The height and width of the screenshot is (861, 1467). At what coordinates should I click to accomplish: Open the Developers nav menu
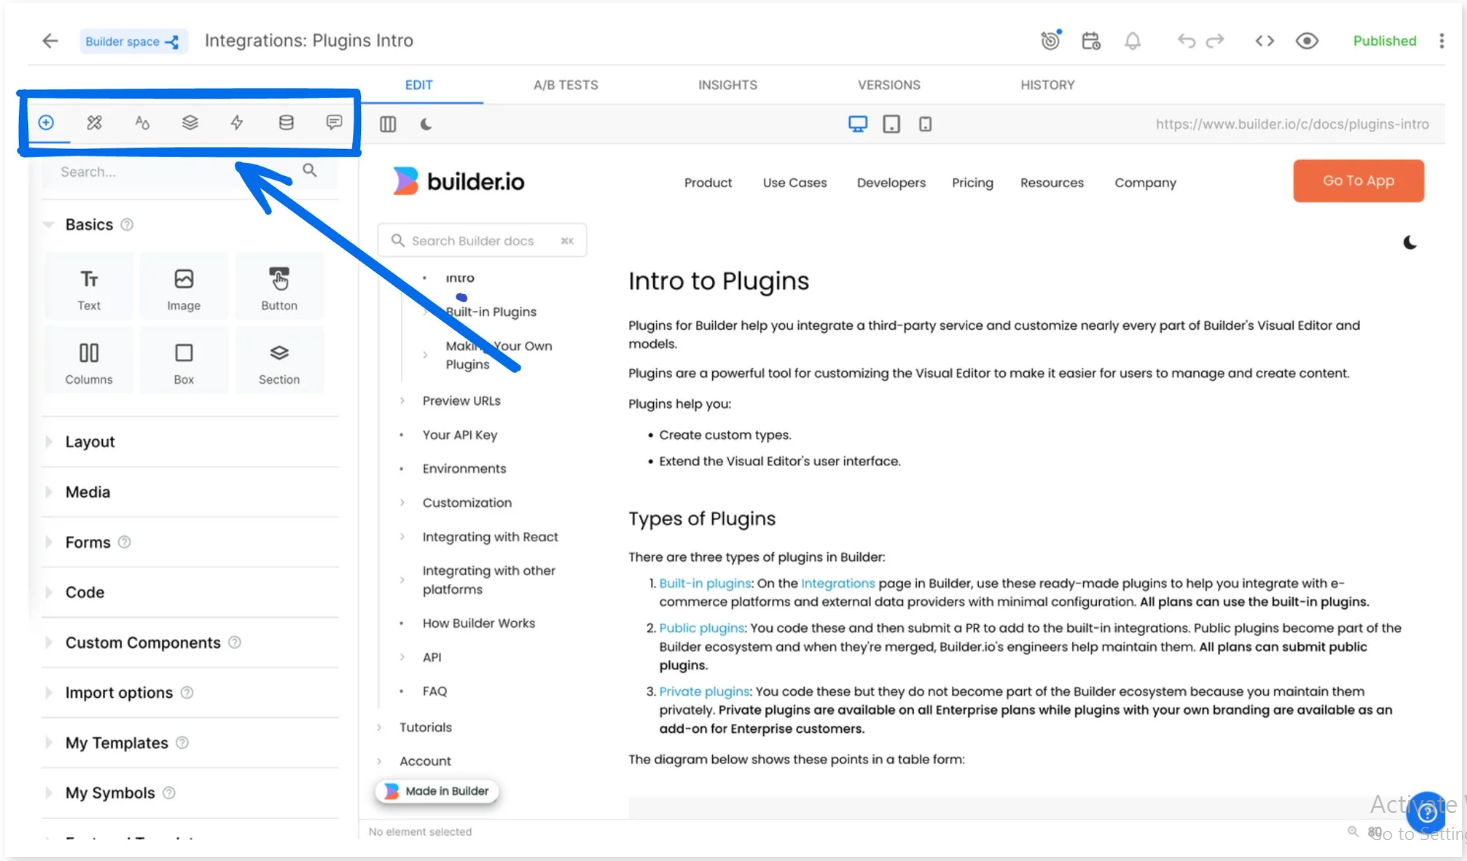(891, 183)
